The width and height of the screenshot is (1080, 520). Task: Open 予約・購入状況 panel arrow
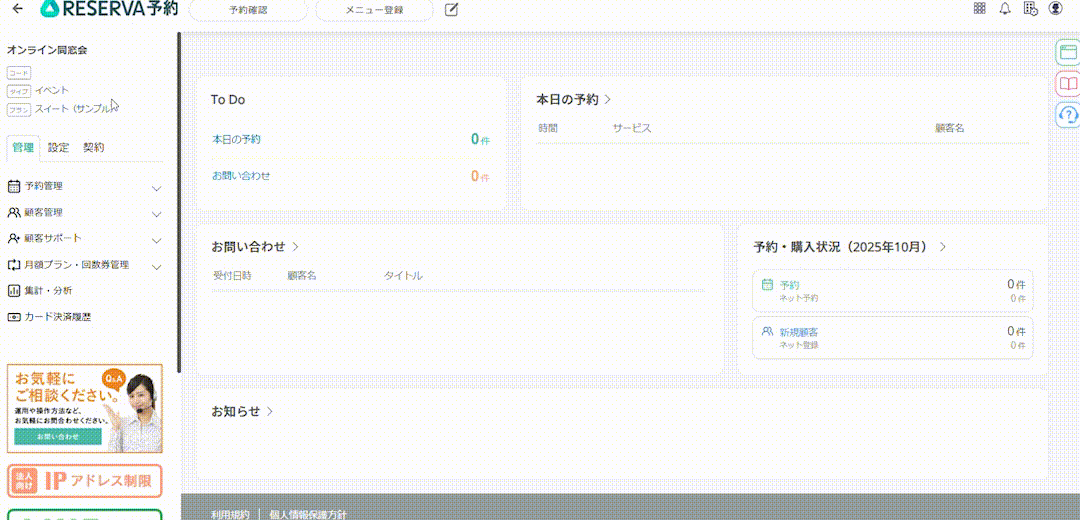pos(942,246)
